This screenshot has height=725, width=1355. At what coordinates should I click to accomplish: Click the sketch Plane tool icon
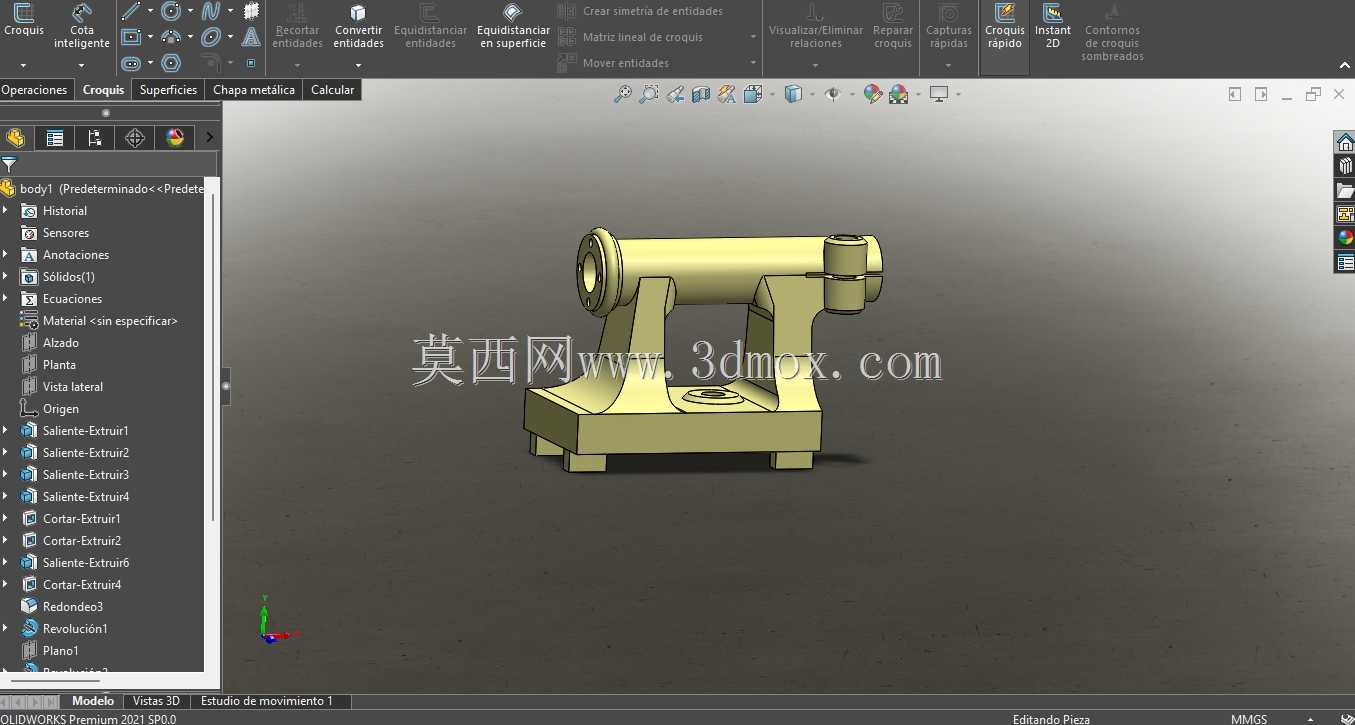tap(251, 11)
